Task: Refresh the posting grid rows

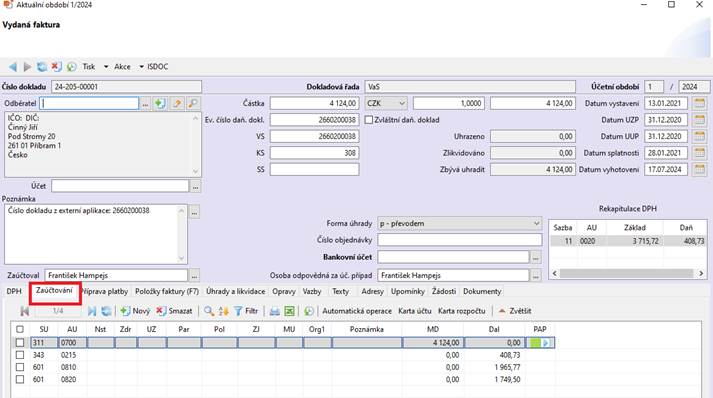Action: [x=106, y=311]
